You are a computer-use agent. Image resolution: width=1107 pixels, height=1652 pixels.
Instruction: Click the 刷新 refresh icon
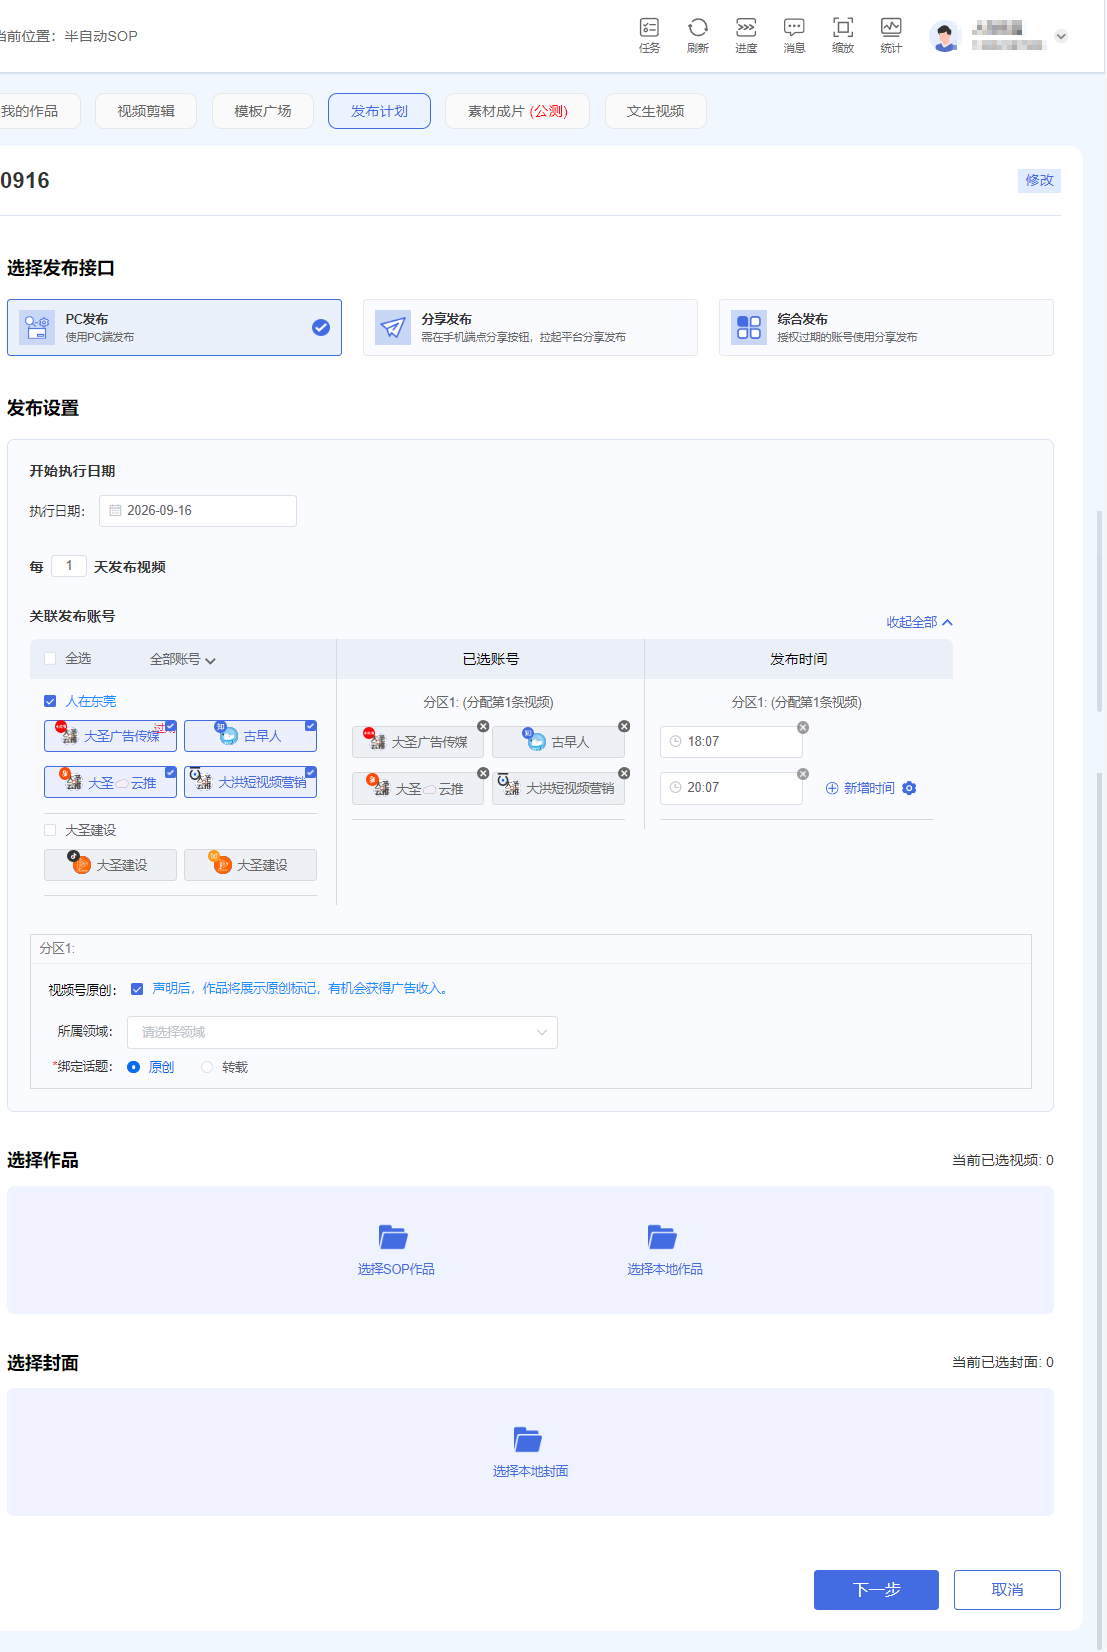(x=698, y=35)
